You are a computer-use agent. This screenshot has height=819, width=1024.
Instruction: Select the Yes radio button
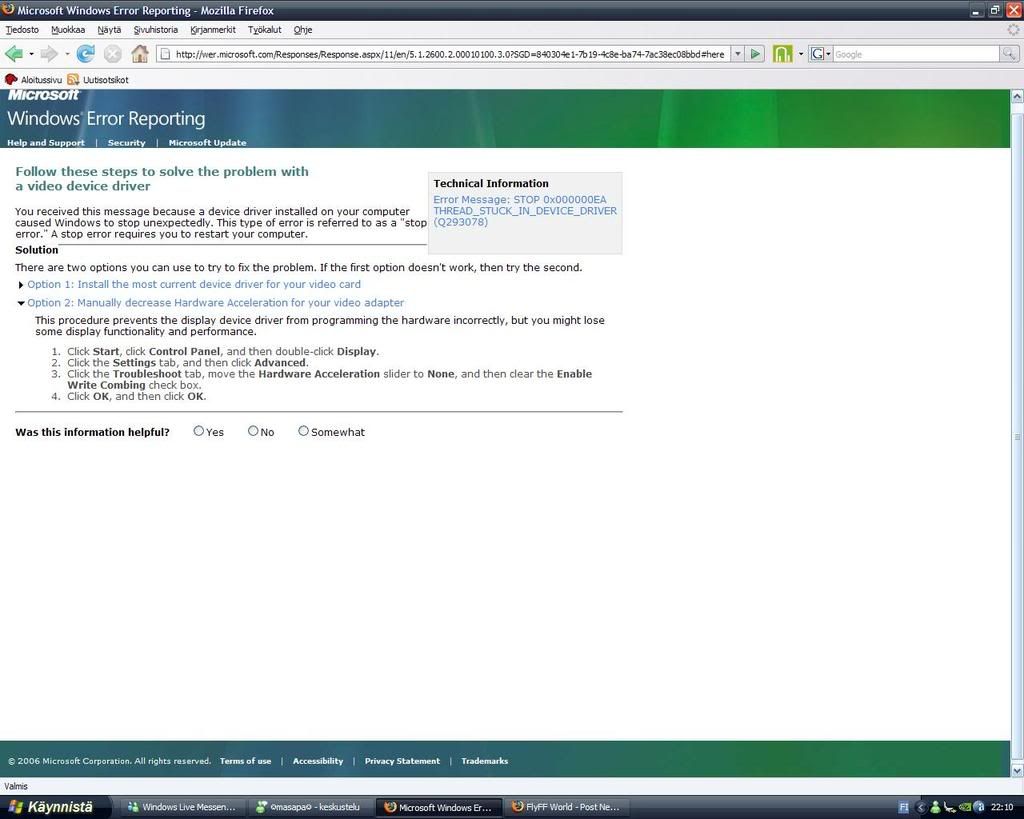pos(199,431)
